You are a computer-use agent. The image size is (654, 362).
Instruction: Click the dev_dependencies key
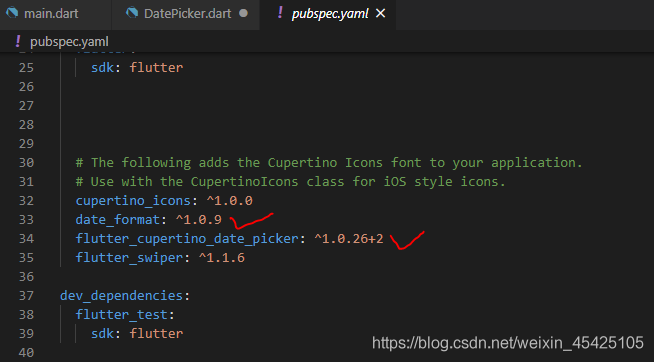point(121,295)
